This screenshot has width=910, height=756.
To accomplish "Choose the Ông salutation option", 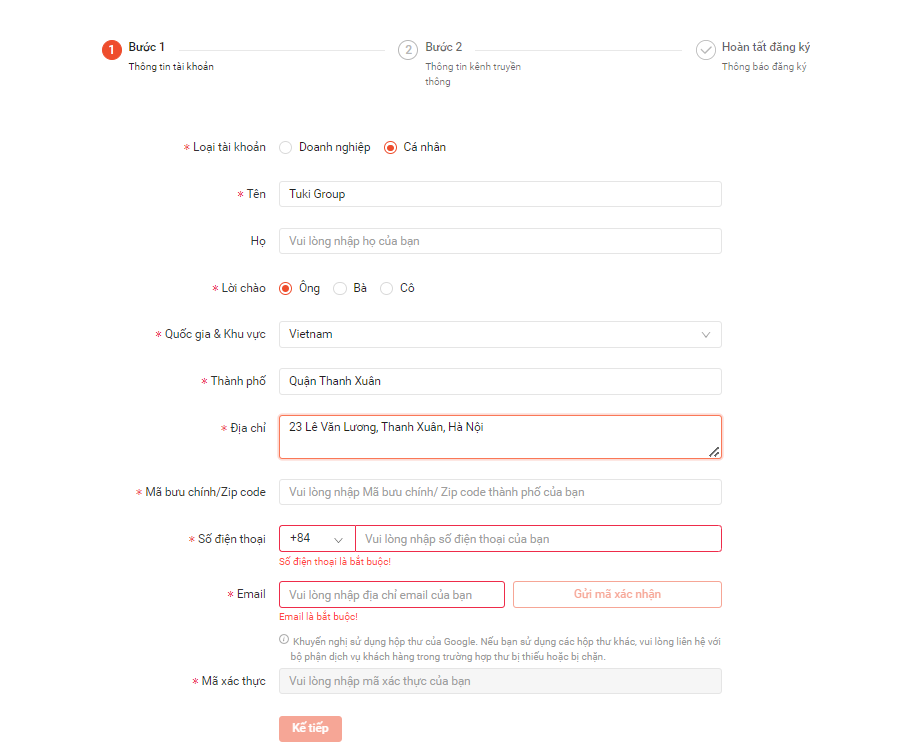I will (x=286, y=288).
